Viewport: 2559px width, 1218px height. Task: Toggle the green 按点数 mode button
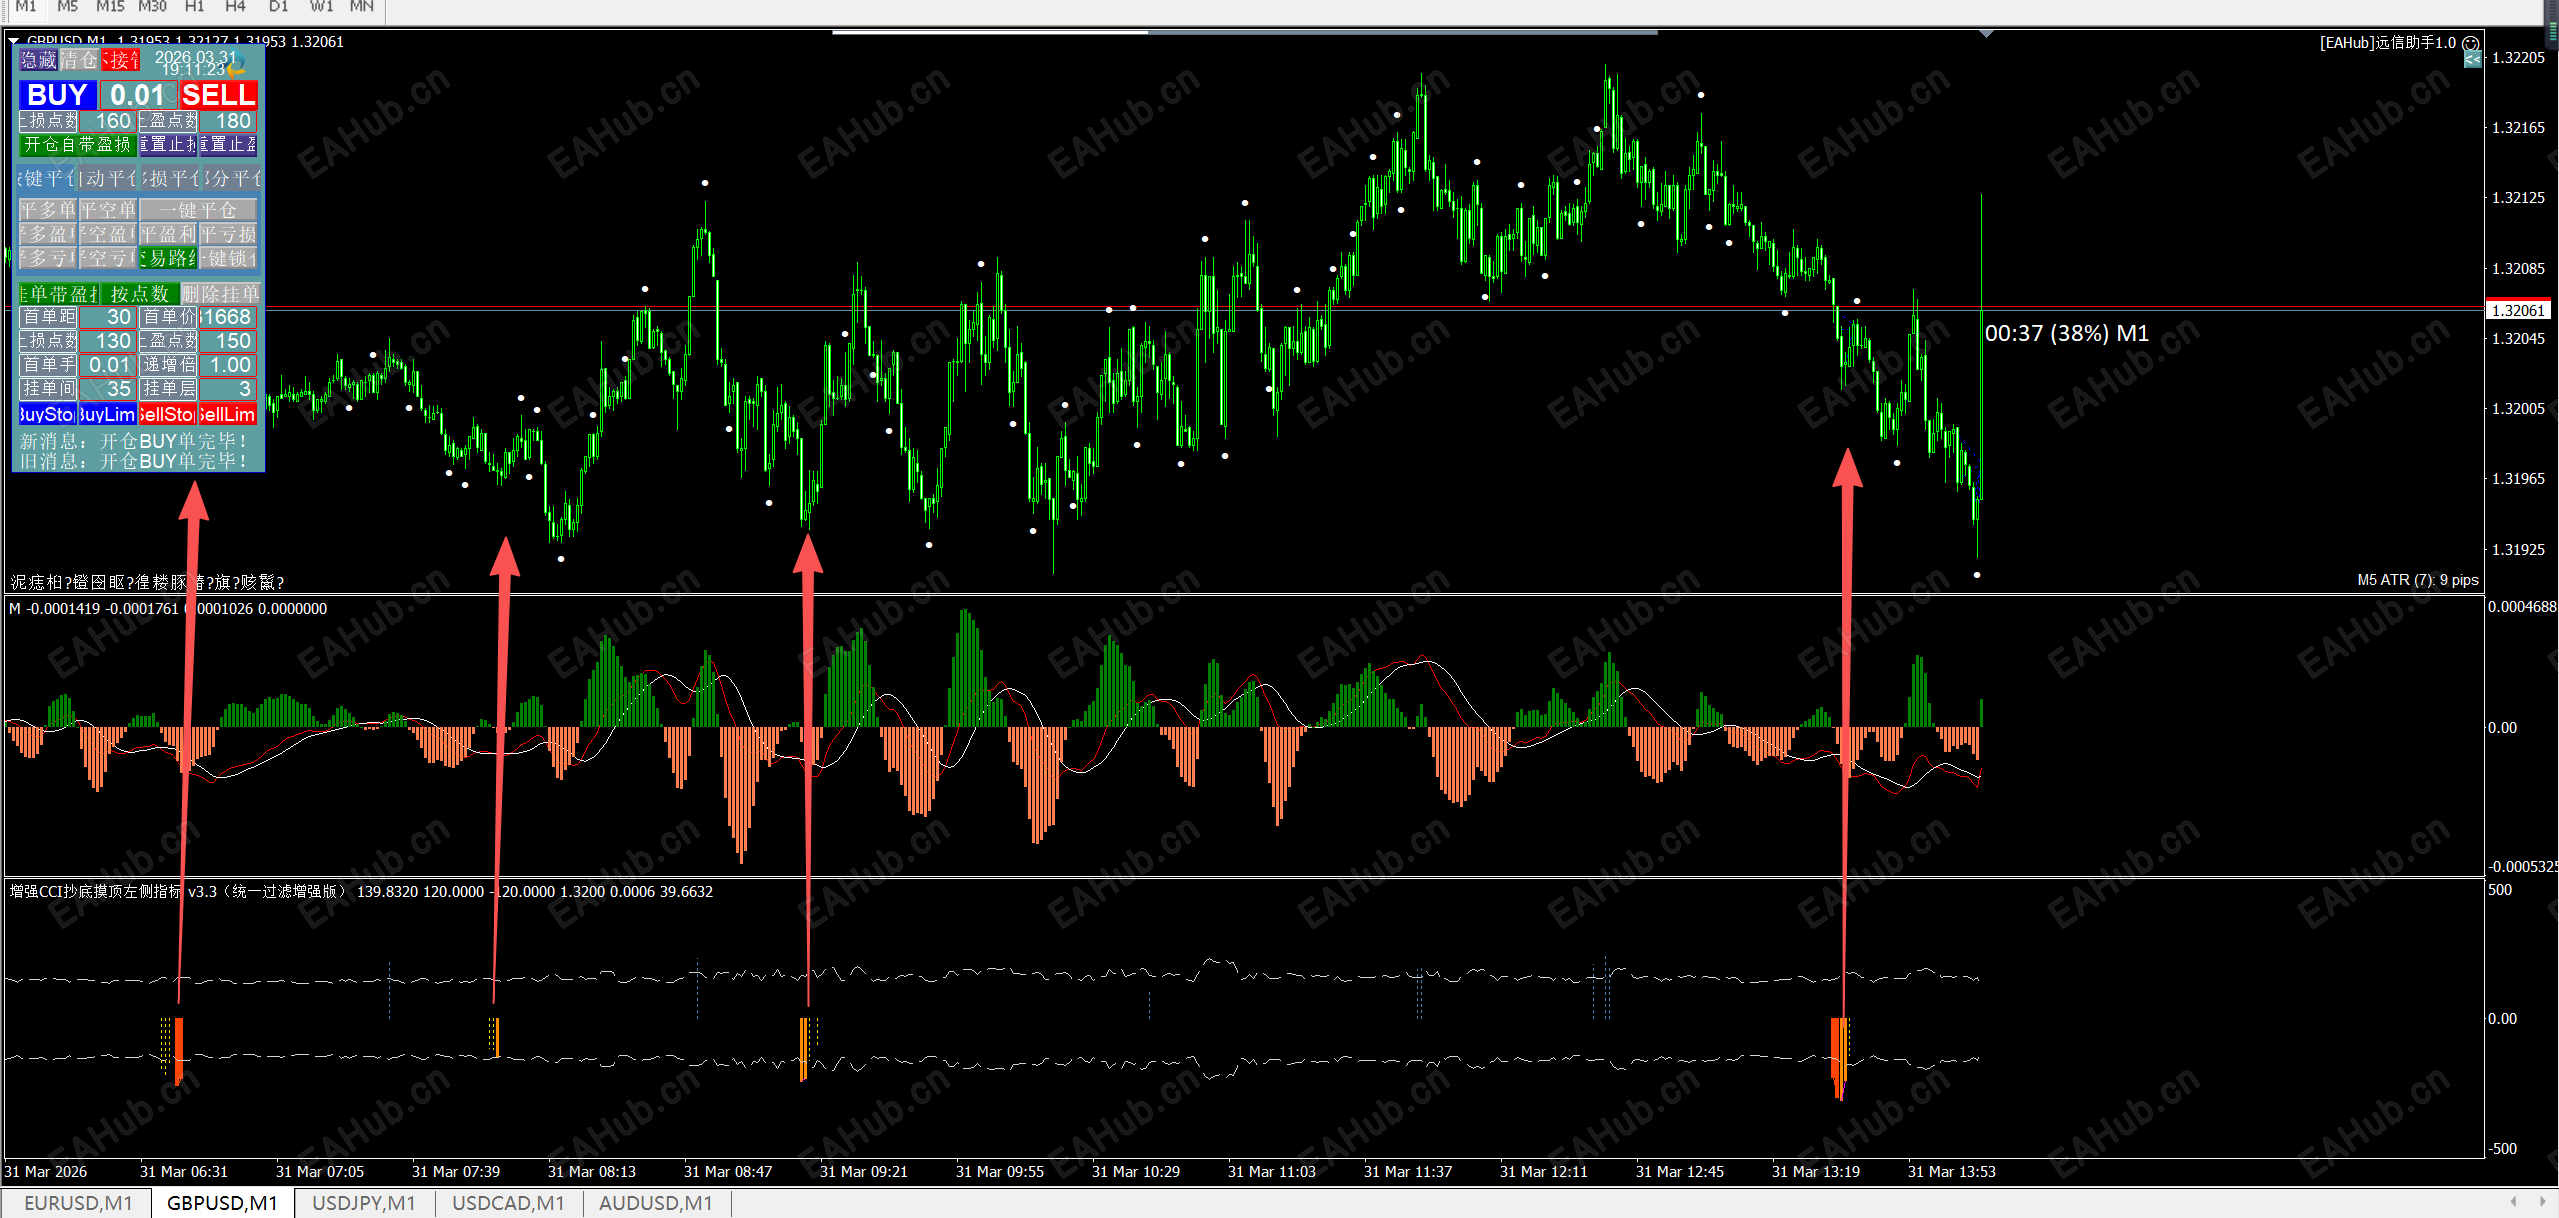click(x=139, y=294)
